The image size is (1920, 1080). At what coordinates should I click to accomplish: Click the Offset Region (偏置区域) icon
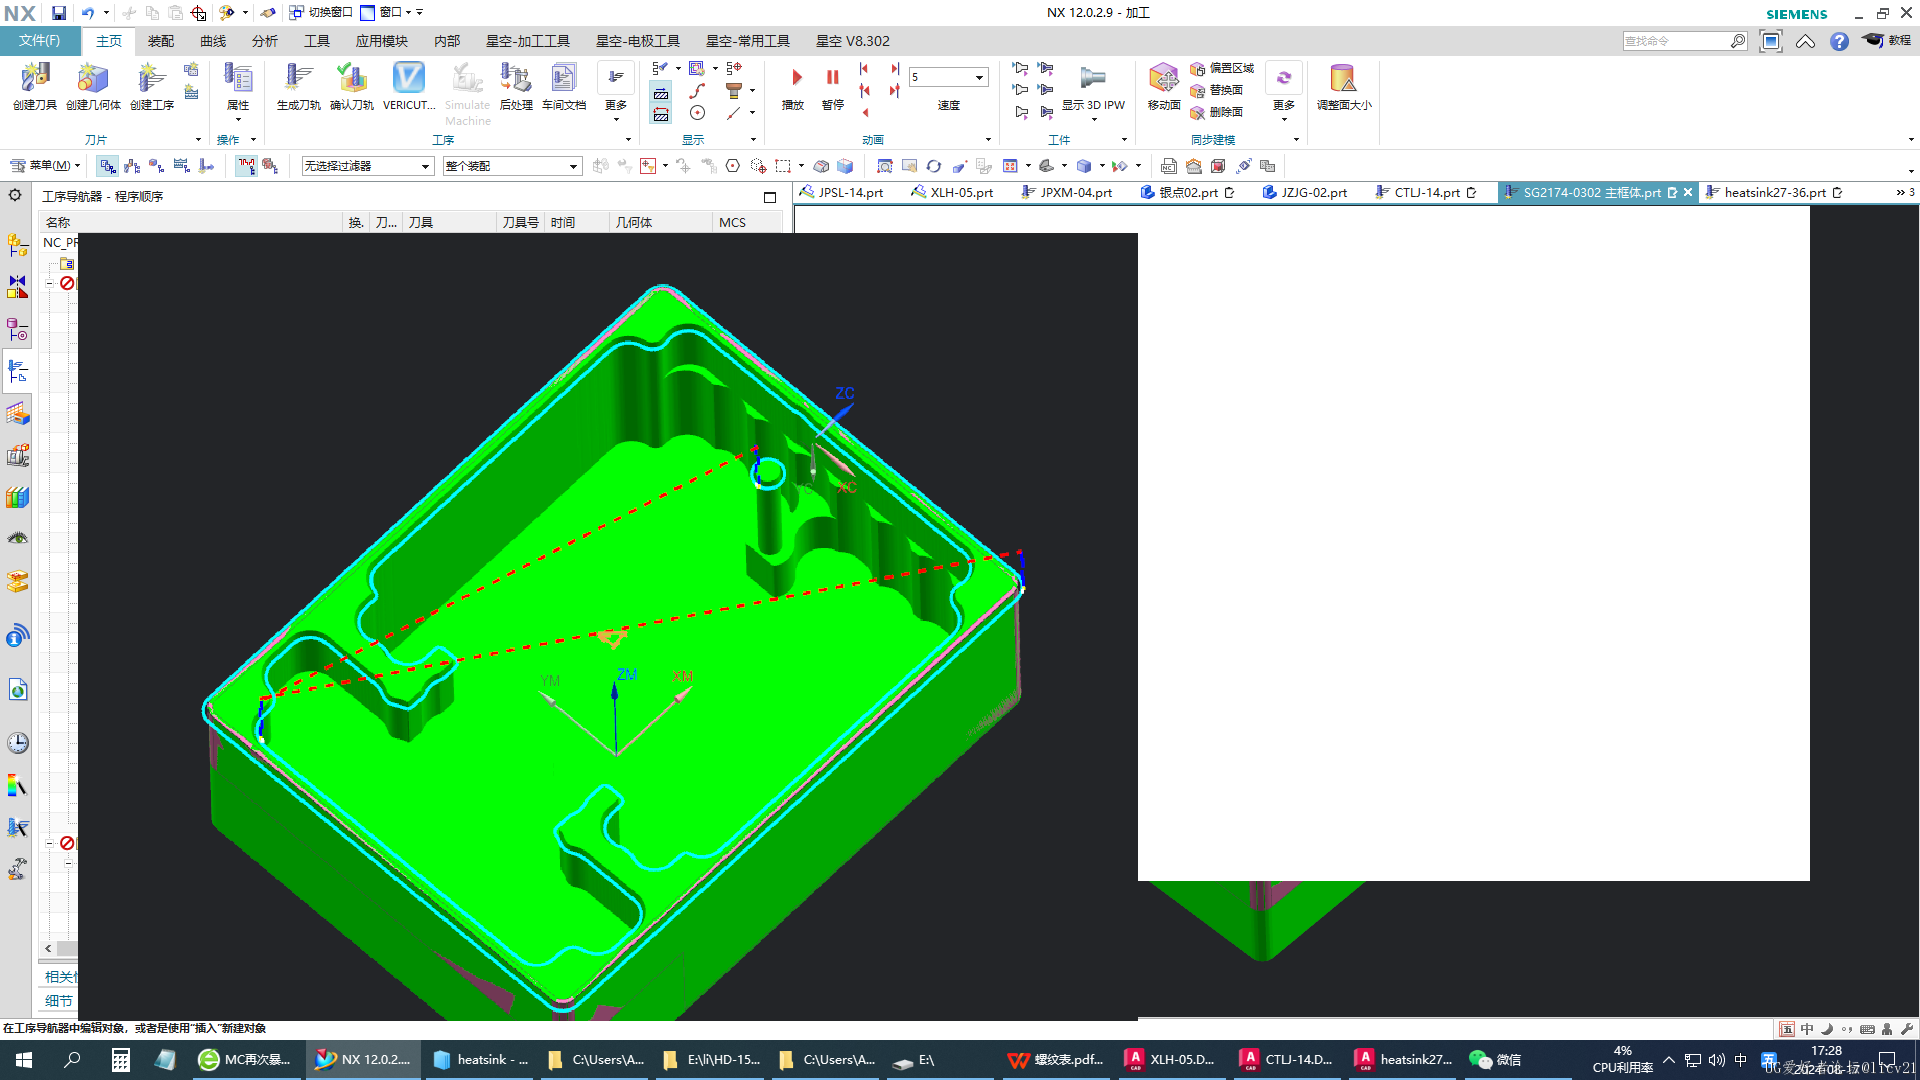(1222, 68)
